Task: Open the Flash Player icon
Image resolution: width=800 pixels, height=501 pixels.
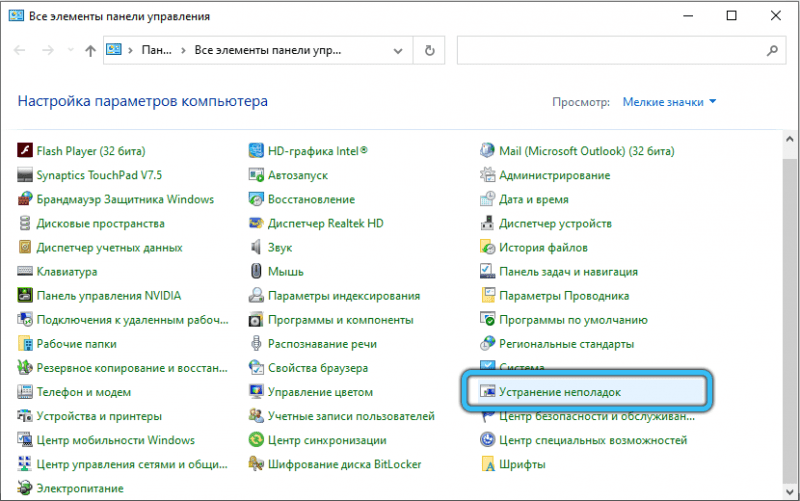Action: pos(24,151)
